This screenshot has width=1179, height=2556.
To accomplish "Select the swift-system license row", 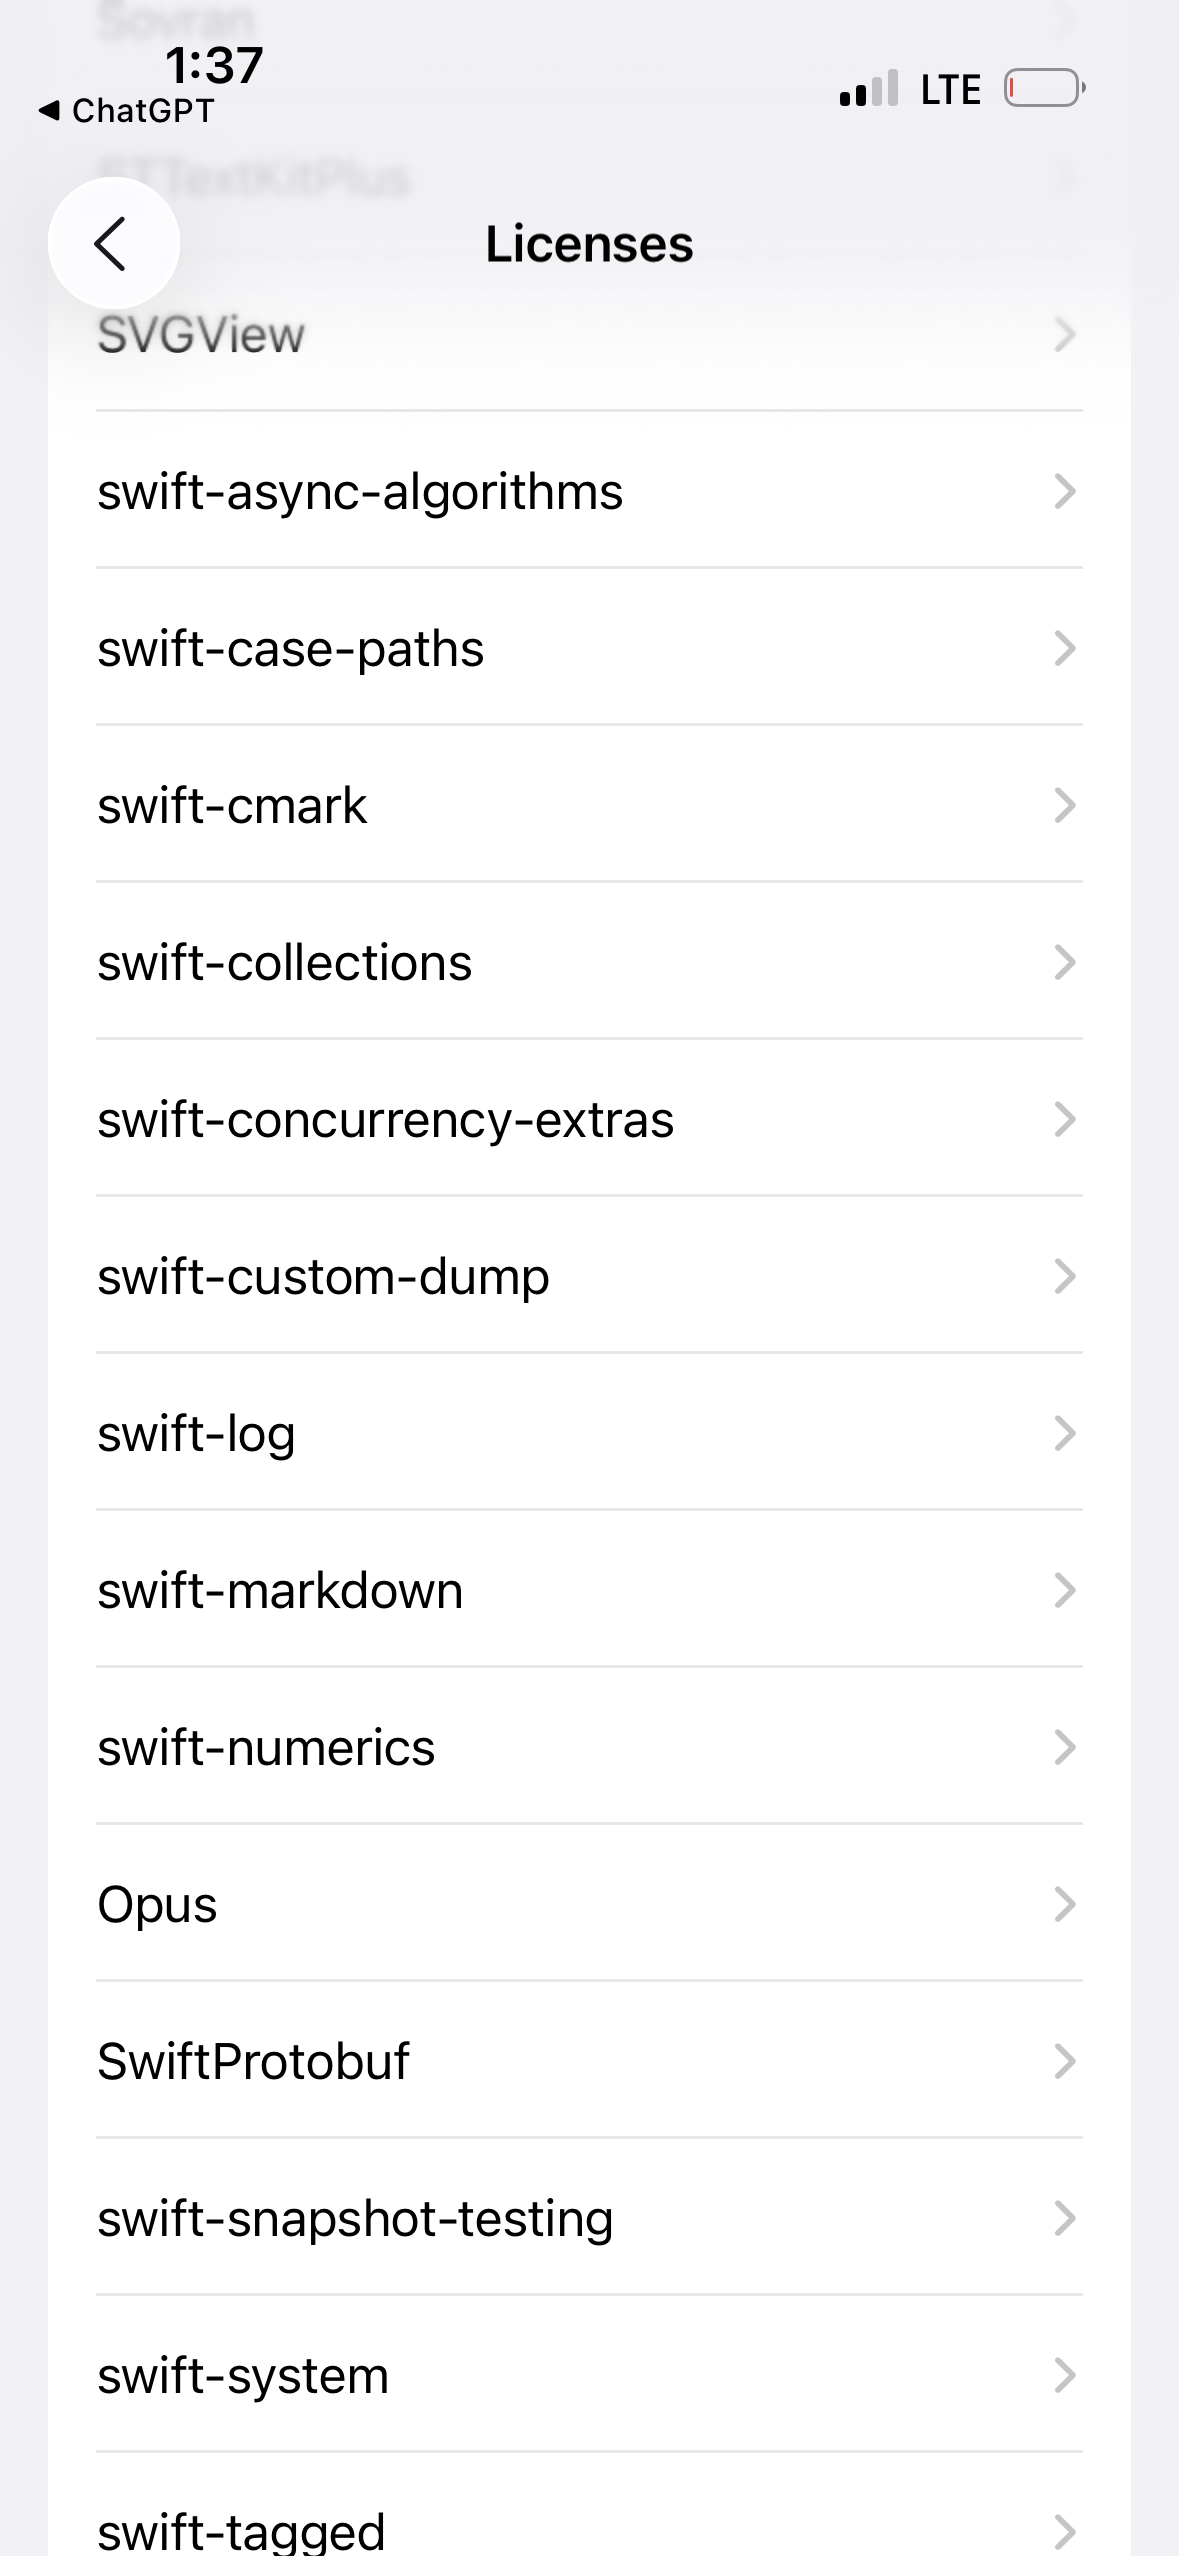I will click(x=589, y=2376).
